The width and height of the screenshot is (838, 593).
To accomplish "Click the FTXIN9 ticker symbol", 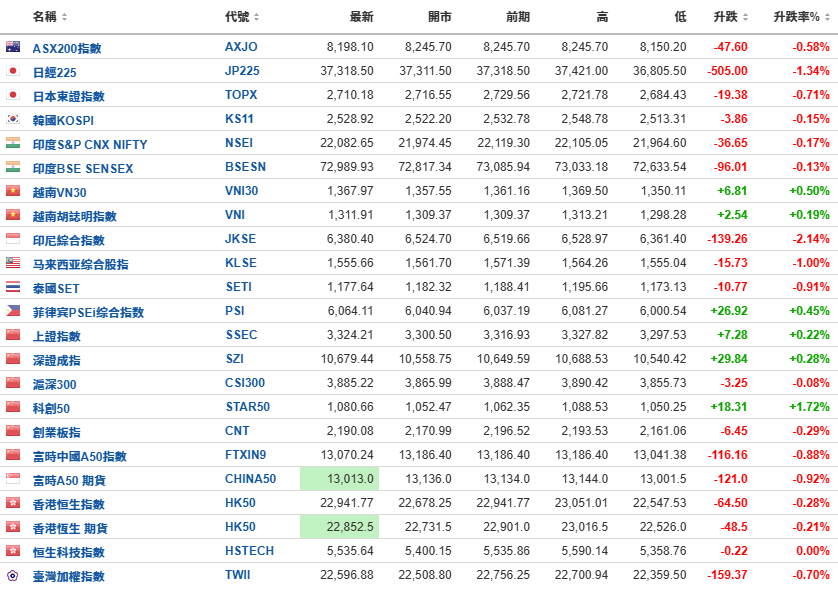I will 245,455.
